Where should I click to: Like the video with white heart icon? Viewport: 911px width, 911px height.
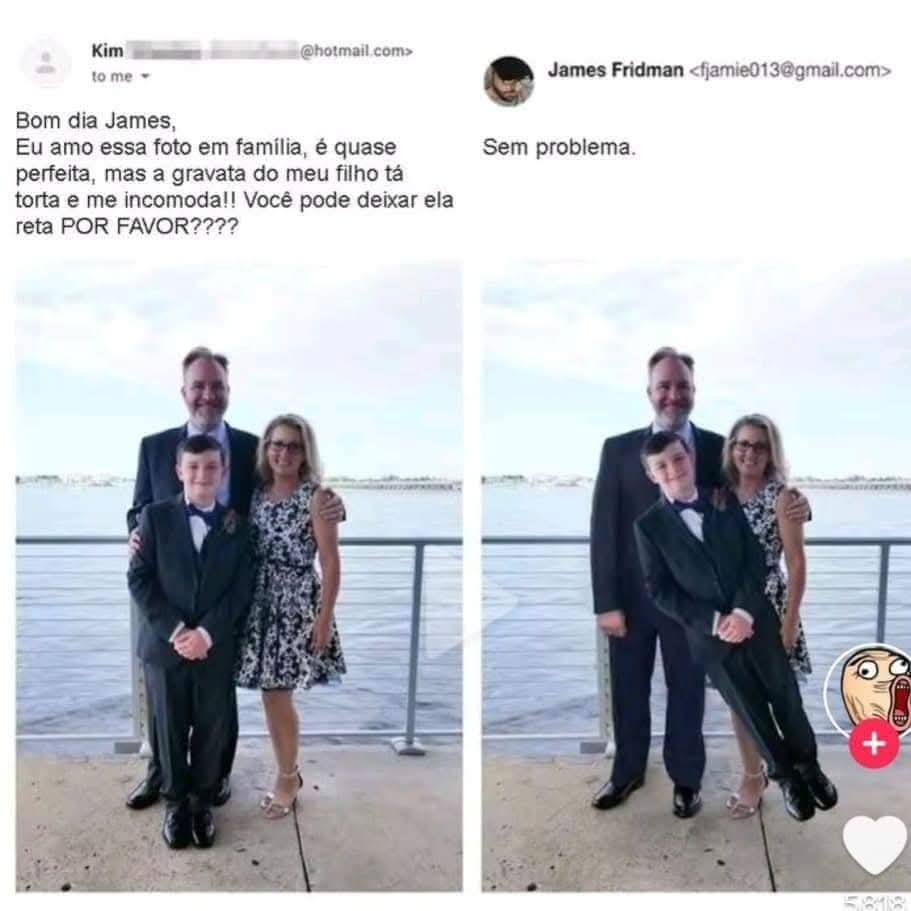point(874,845)
